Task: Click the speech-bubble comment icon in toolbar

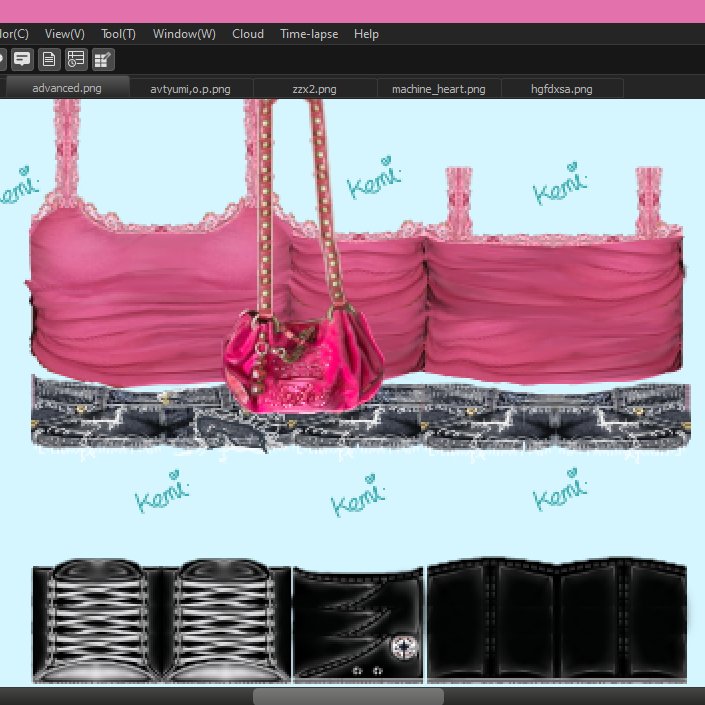Action: click(22, 59)
